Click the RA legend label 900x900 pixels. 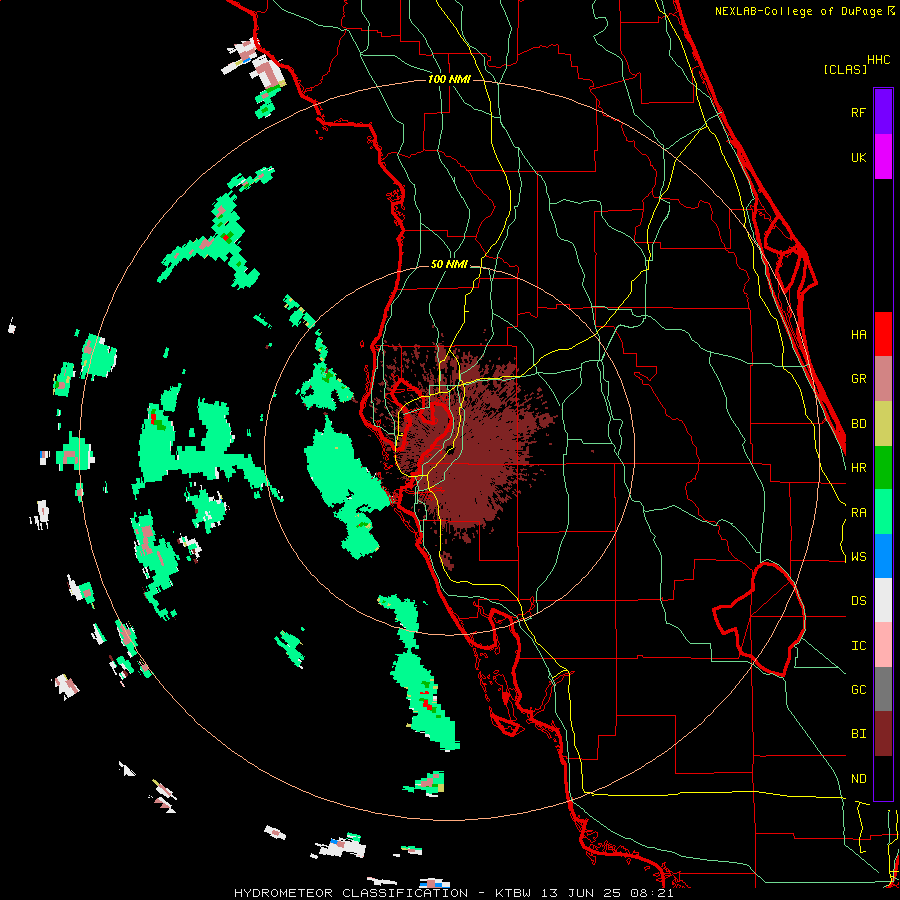click(x=858, y=513)
